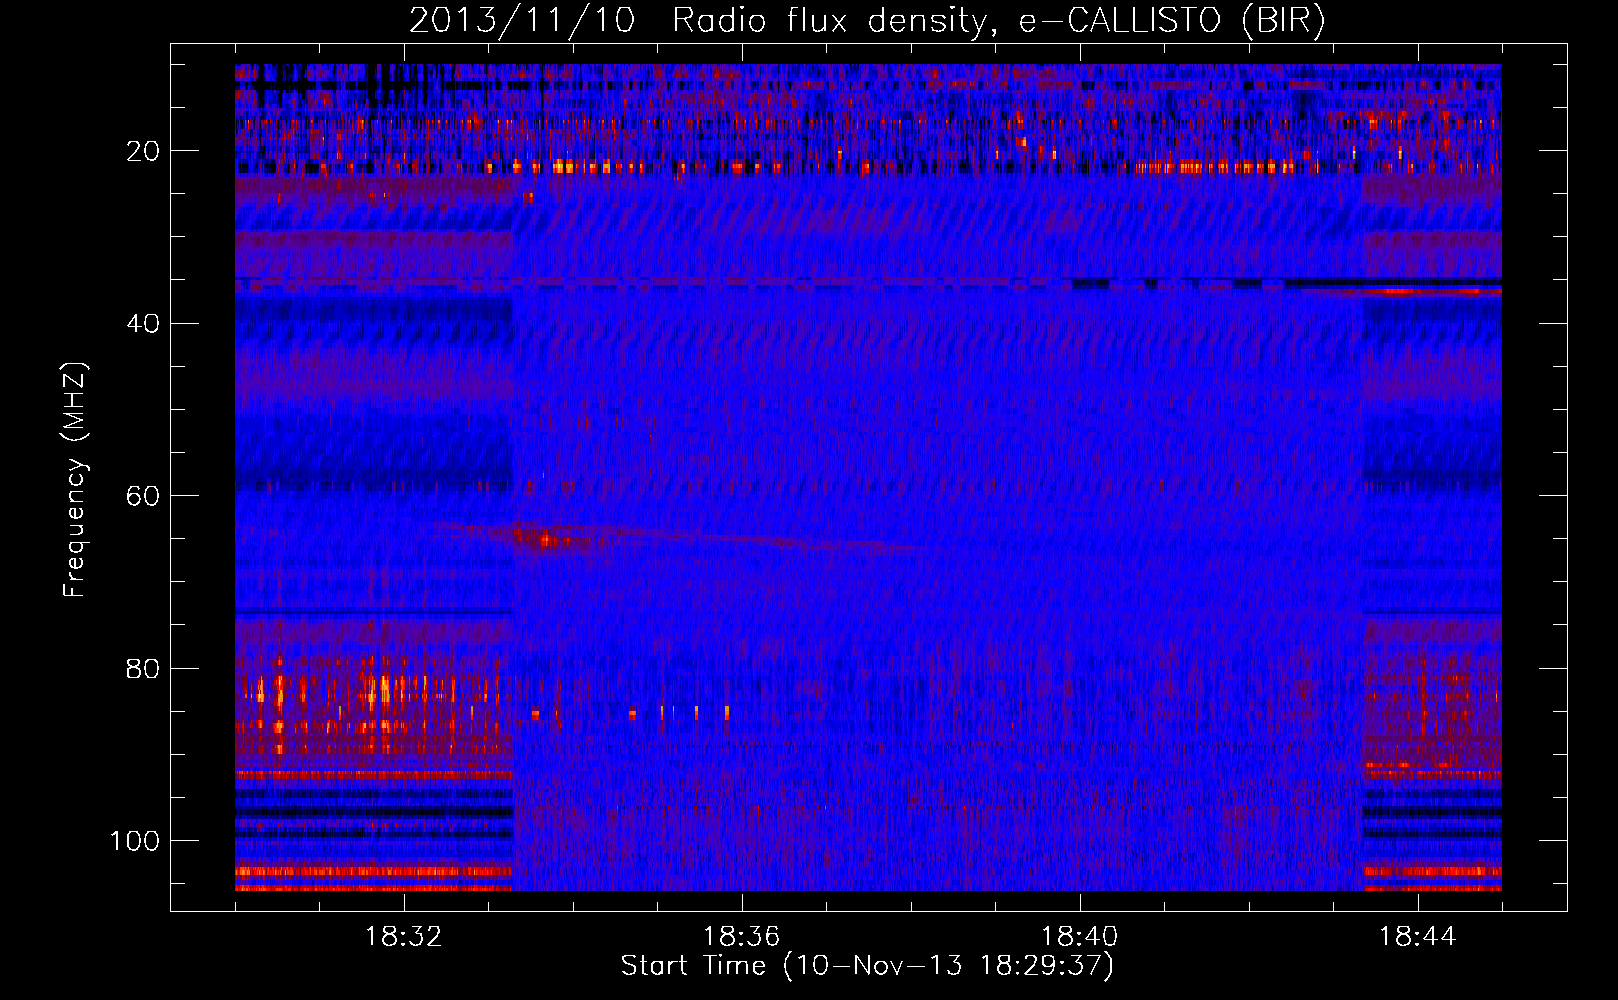The image size is (1618, 1000).
Task: Click the '100' frequency tick label
Action: coord(135,841)
